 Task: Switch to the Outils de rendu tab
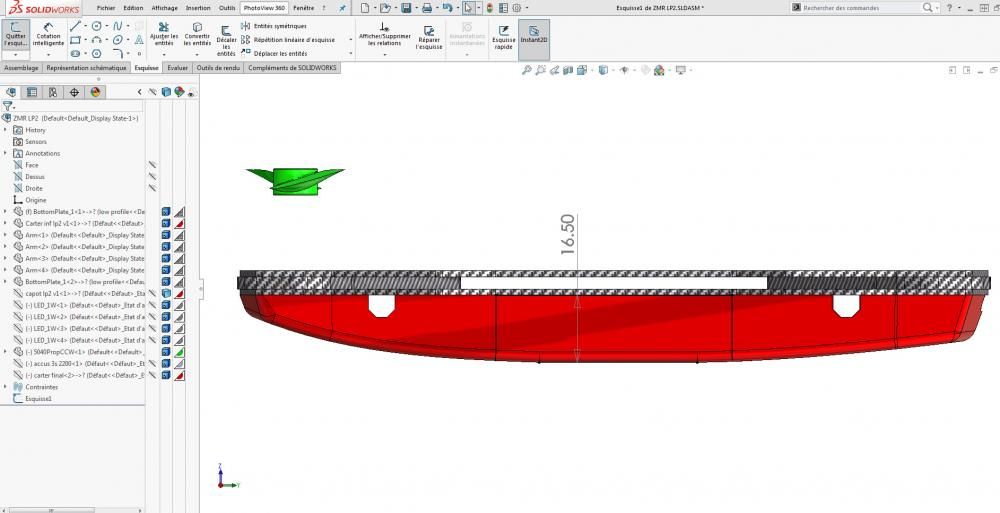[x=218, y=68]
